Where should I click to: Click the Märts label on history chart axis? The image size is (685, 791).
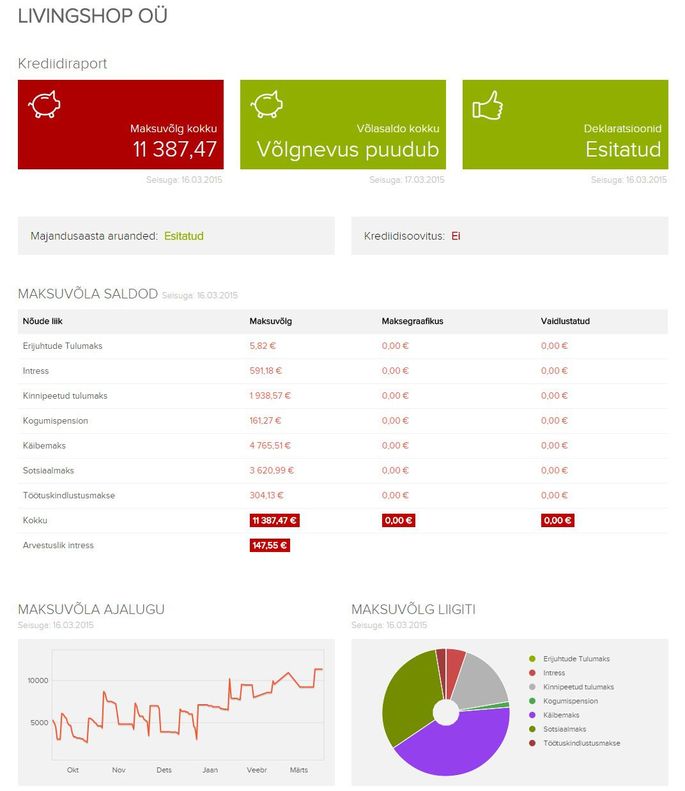(x=299, y=770)
